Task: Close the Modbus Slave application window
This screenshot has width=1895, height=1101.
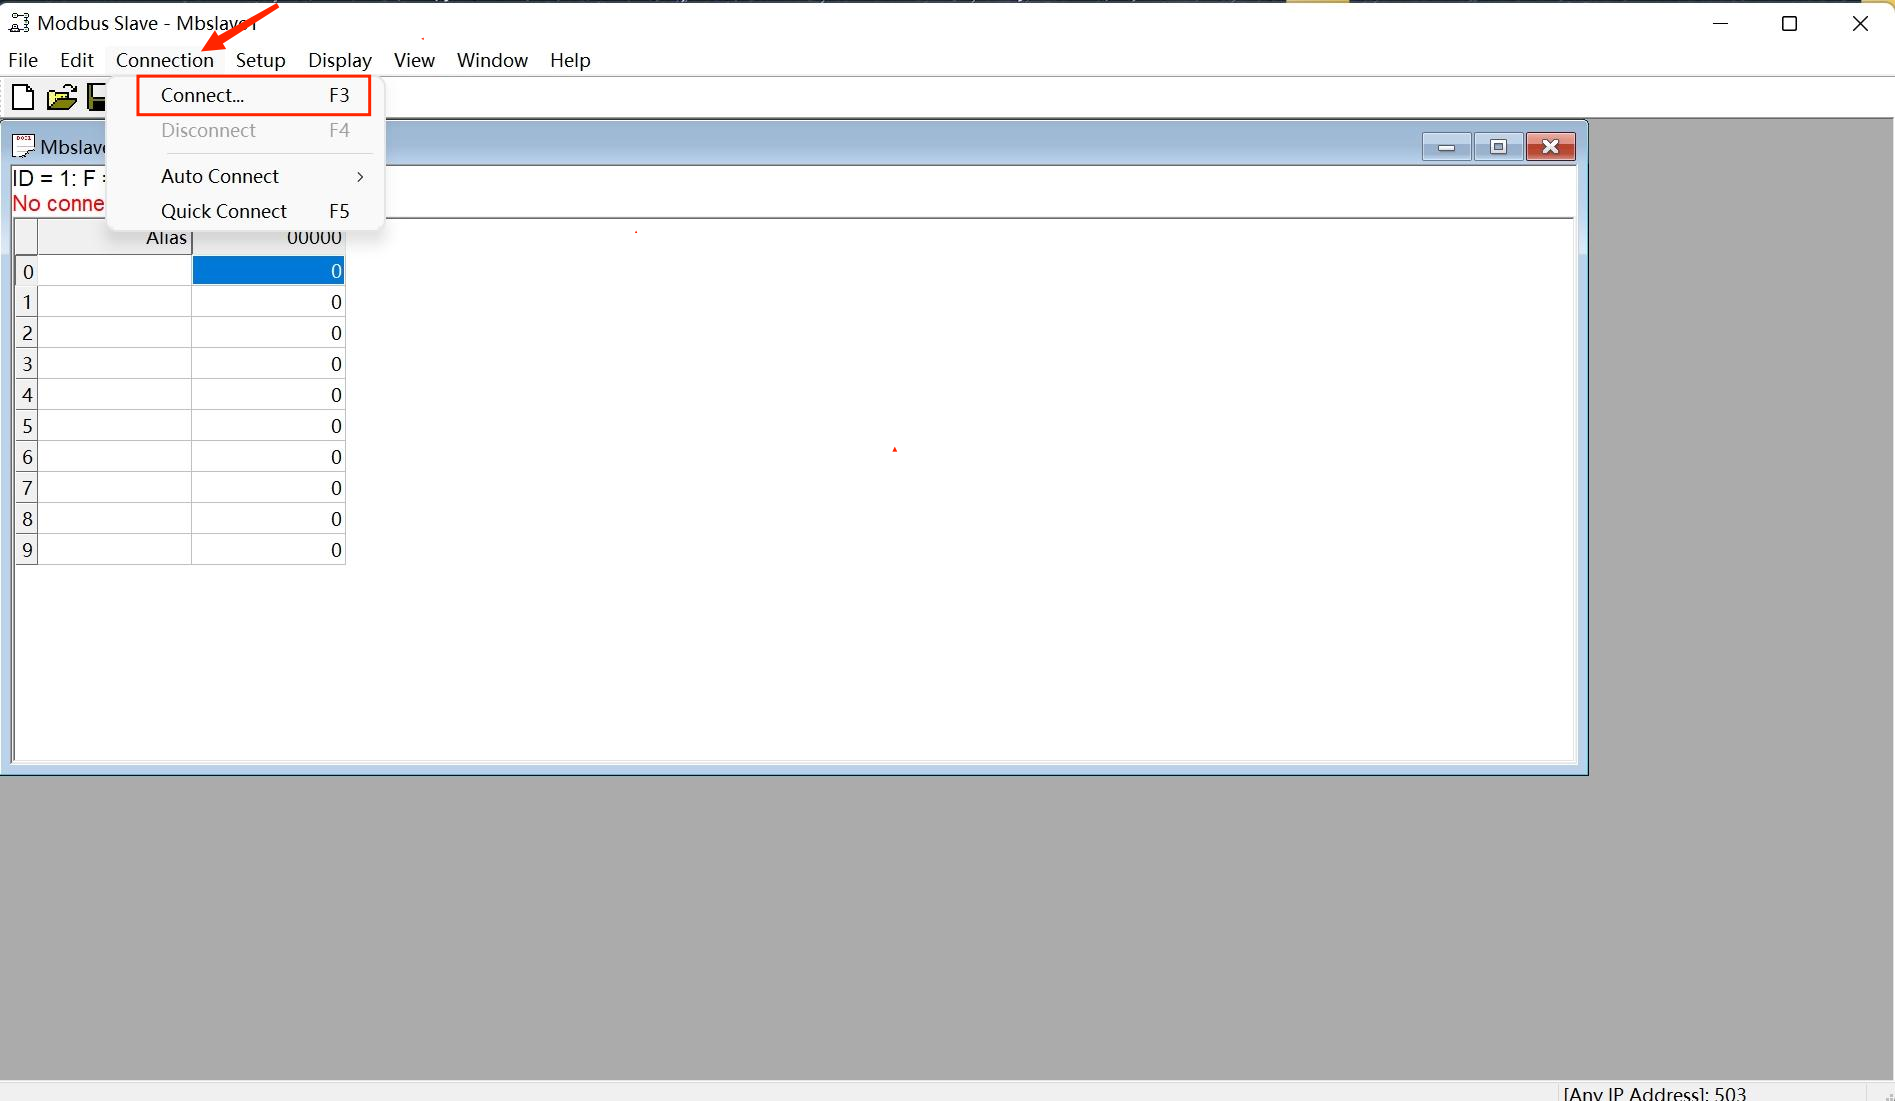Action: pyautogui.click(x=1860, y=24)
